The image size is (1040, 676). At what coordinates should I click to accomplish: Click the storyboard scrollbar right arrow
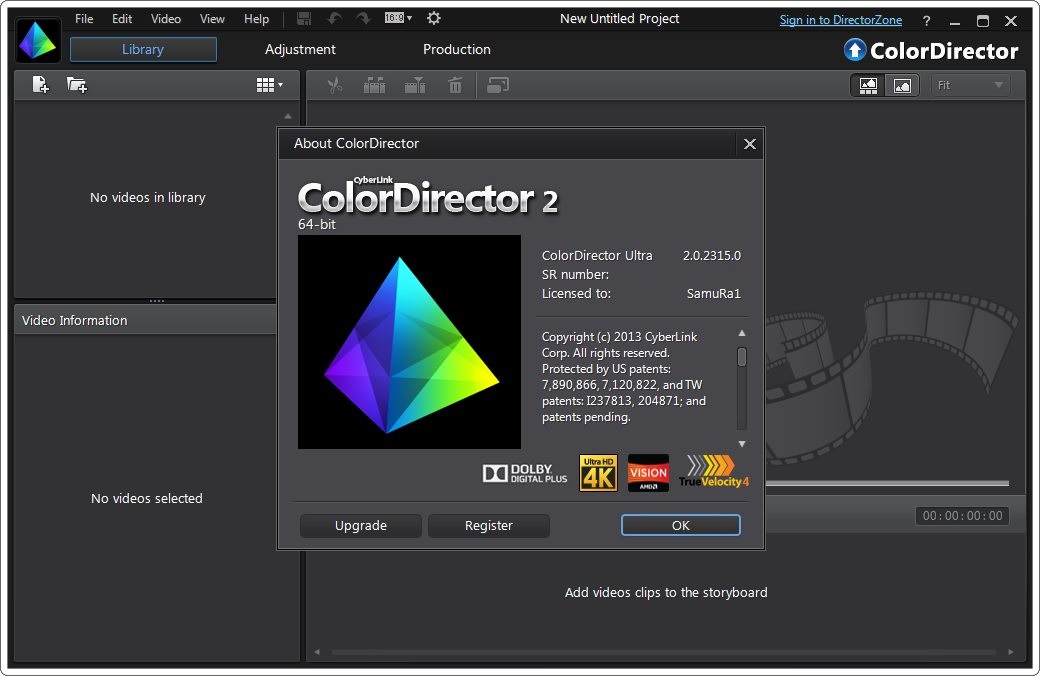pyautogui.click(x=1011, y=652)
